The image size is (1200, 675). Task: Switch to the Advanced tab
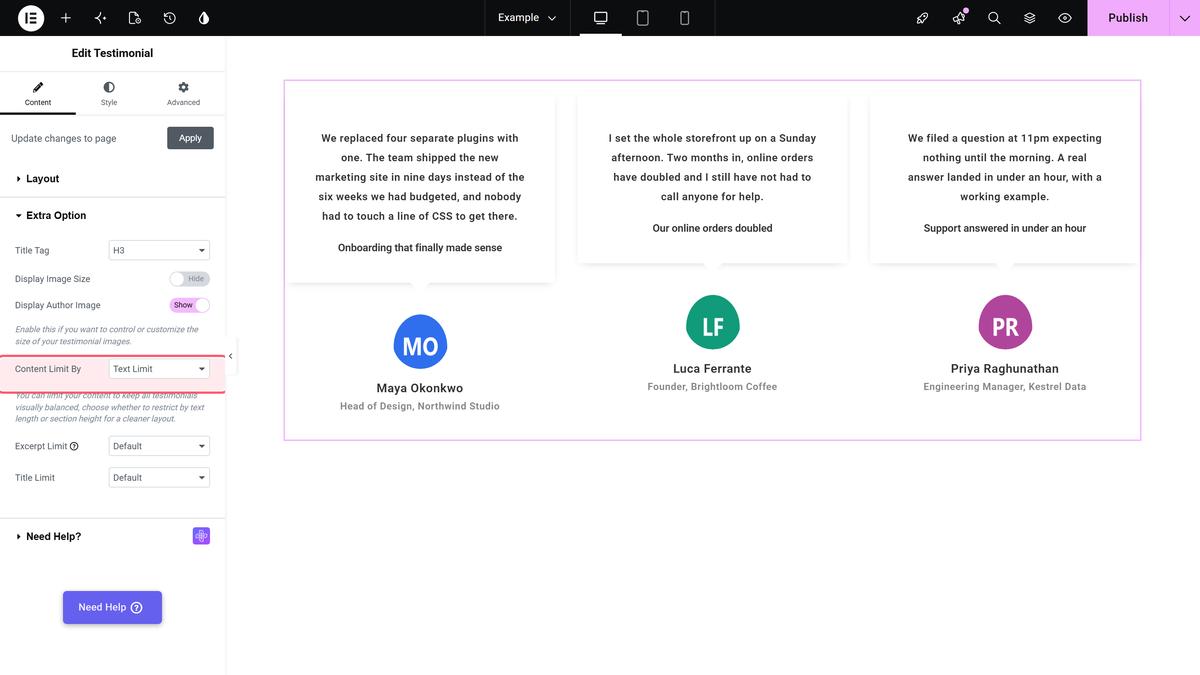(183, 94)
